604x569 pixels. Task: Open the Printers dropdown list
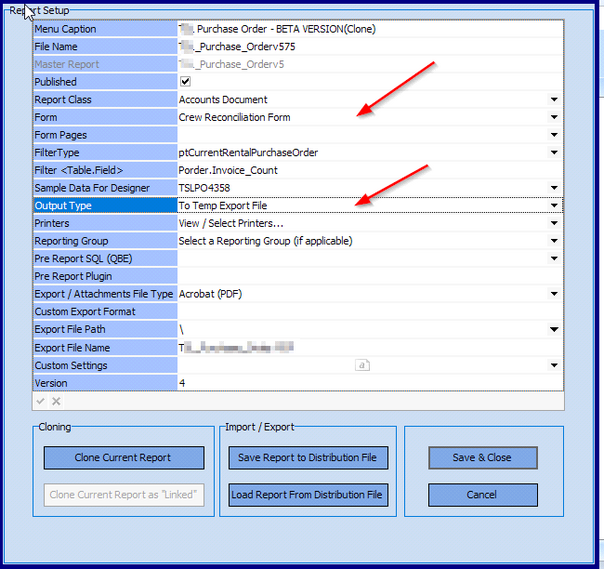[554, 224]
